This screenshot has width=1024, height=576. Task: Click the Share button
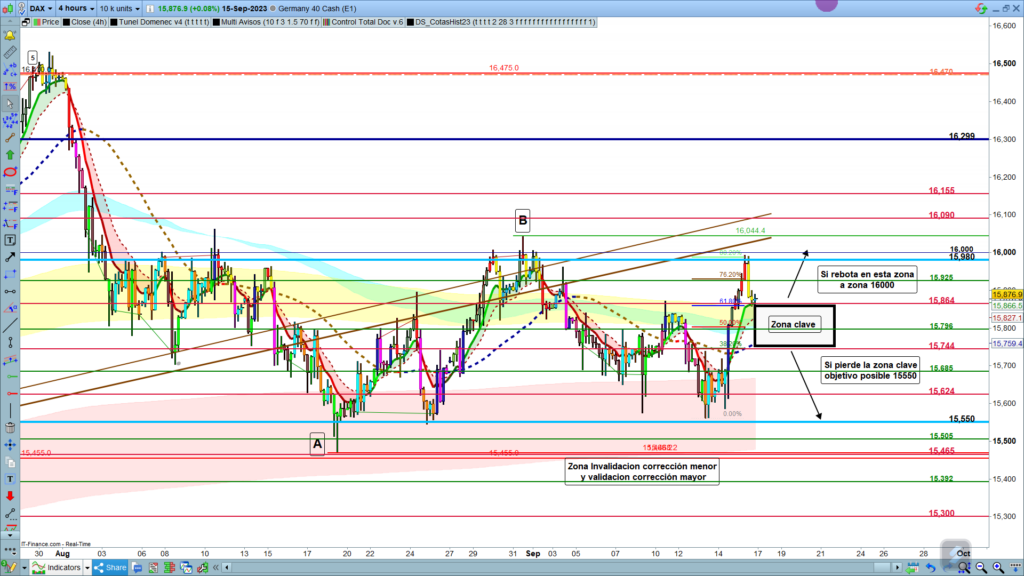click(110, 567)
